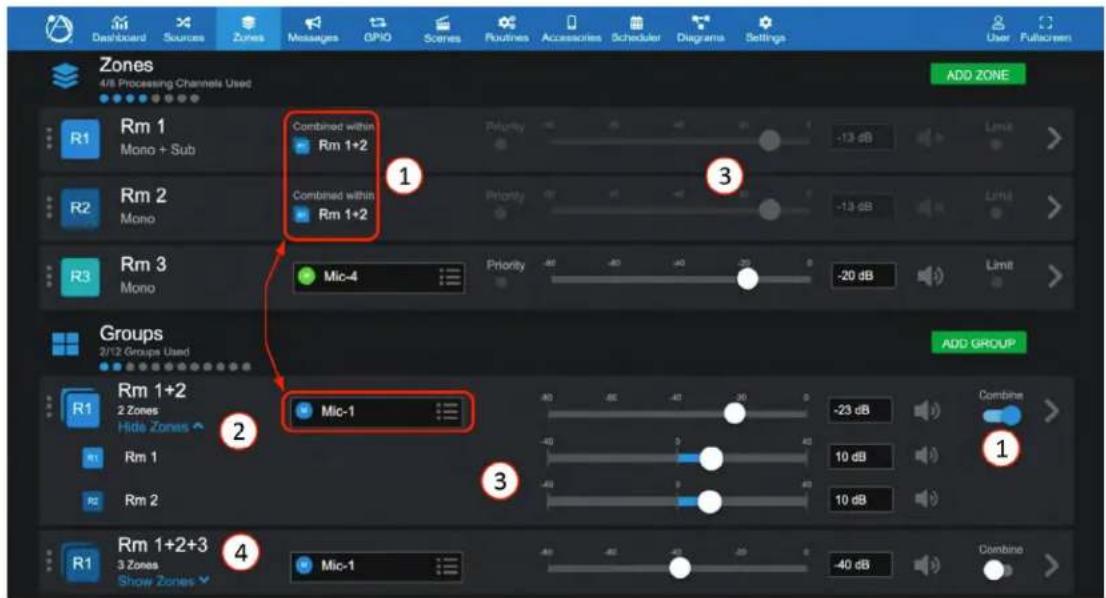
Task: Click the app logo in the top bar
Action: 59,29
